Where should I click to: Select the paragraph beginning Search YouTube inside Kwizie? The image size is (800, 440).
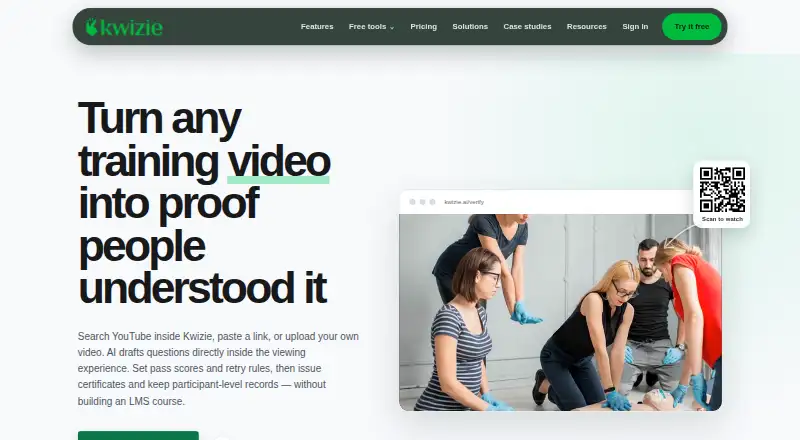click(x=218, y=369)
